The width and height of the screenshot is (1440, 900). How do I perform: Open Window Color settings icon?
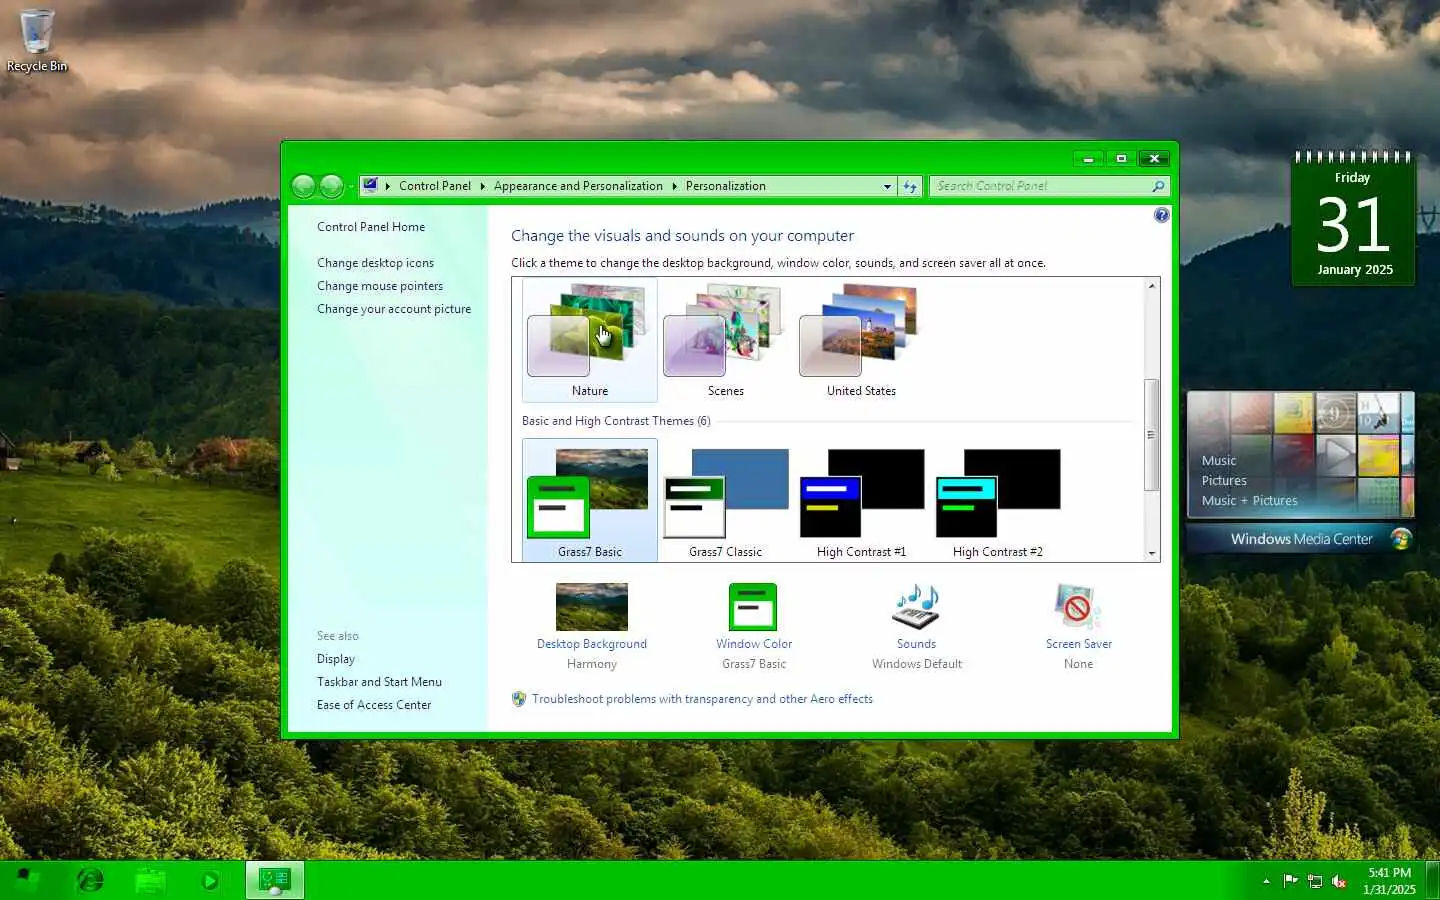(x=753, y=606)
